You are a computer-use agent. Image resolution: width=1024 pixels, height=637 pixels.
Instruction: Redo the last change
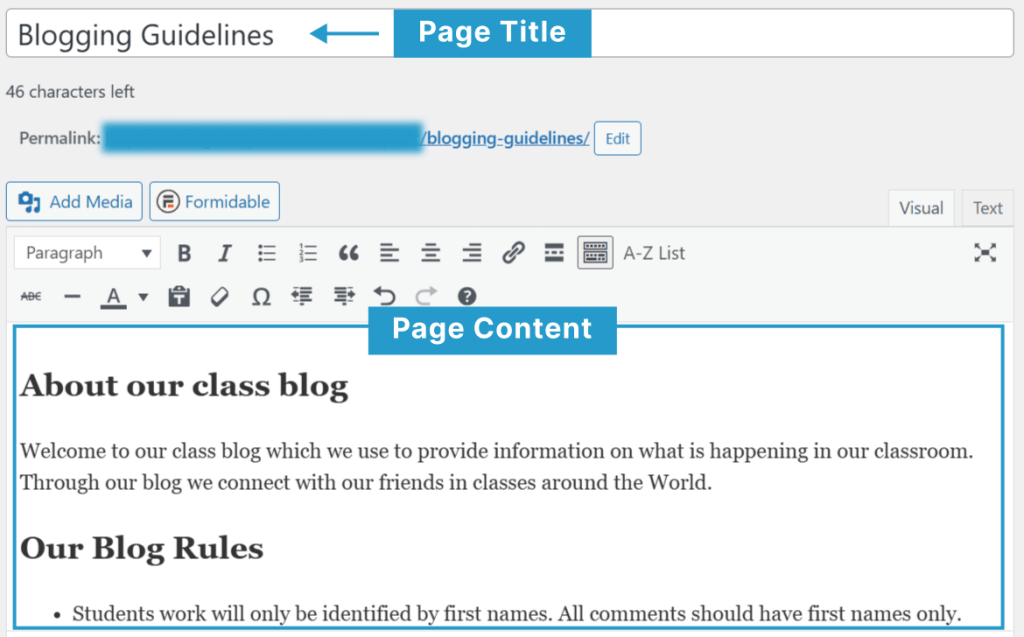point(426,297)
